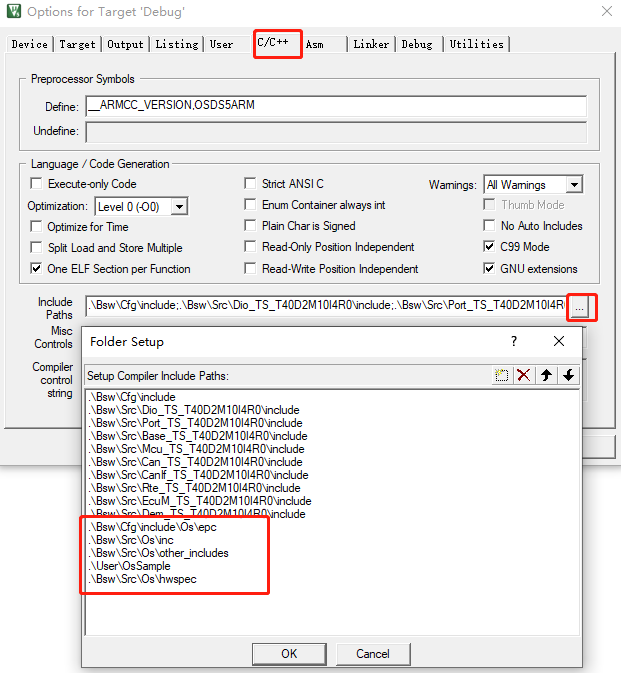Toggle Read-Write Position Independent checkbox

pos(250,268)
